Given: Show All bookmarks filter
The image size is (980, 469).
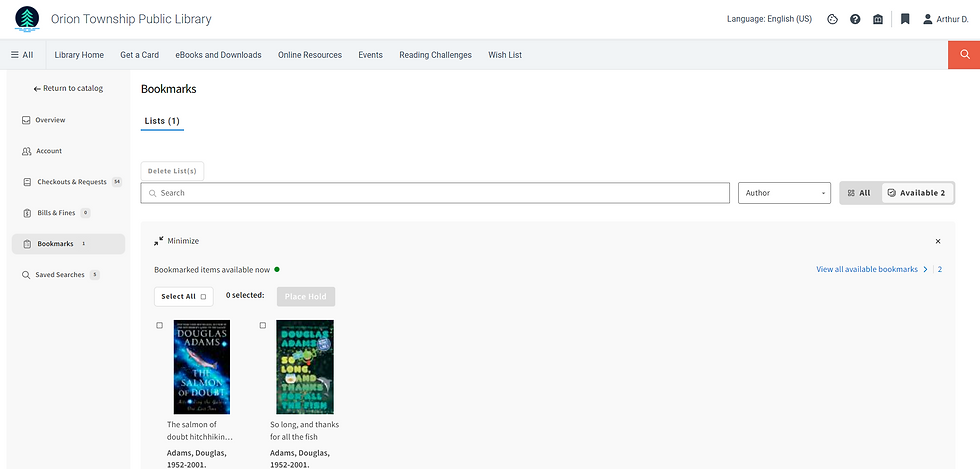Looking at the screenshot, I should (x=860, y=193).
